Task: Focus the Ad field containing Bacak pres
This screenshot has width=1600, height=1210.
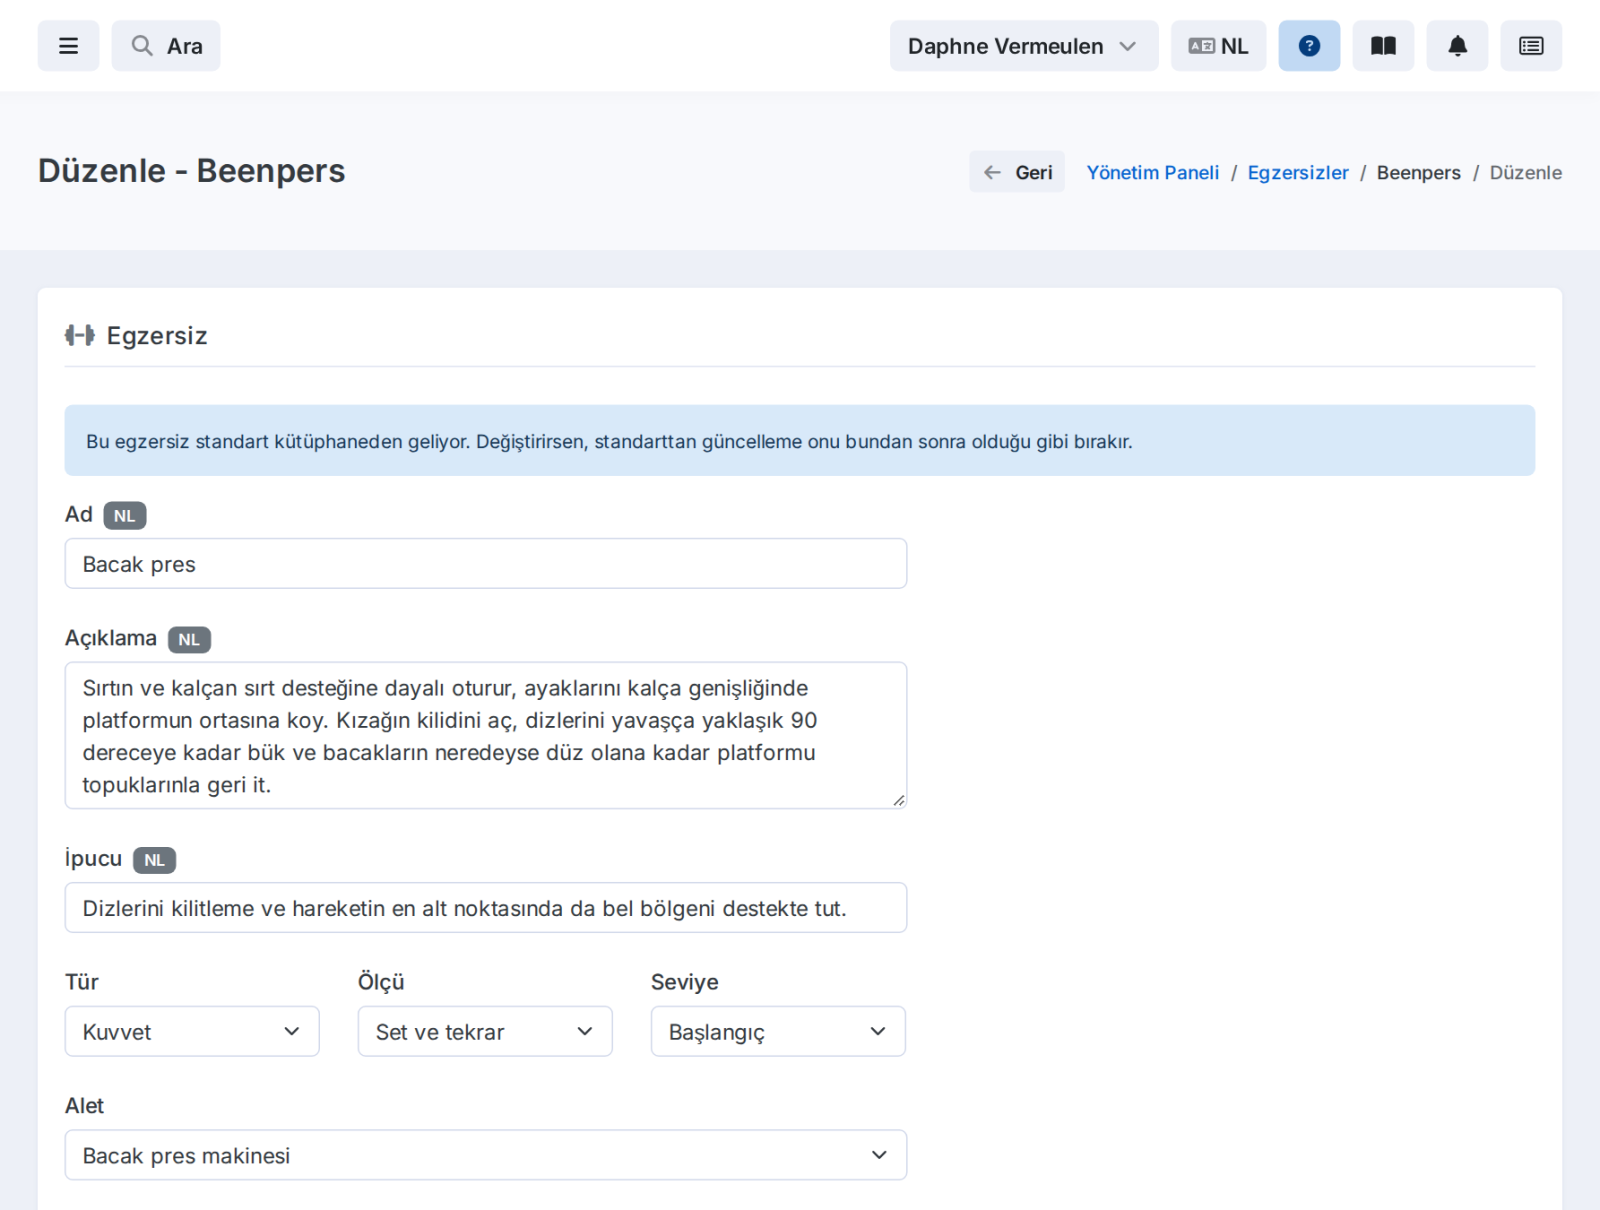Action: [x=486, y=564]
